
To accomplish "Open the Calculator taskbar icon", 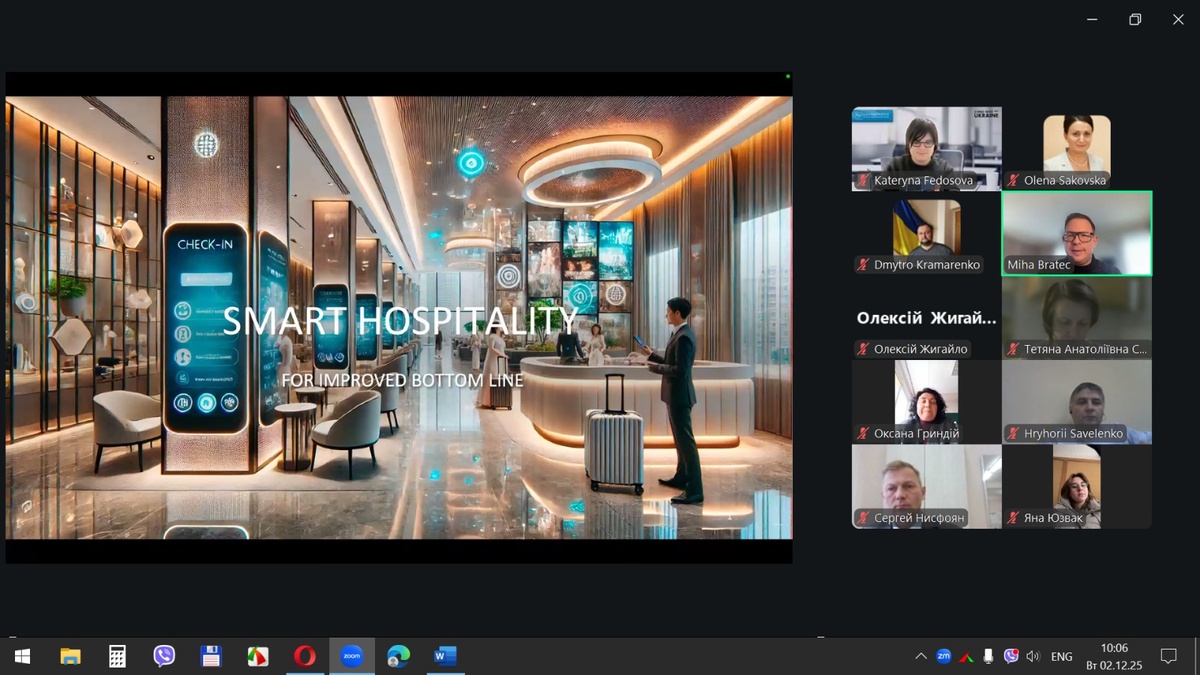I will (117, 656).
